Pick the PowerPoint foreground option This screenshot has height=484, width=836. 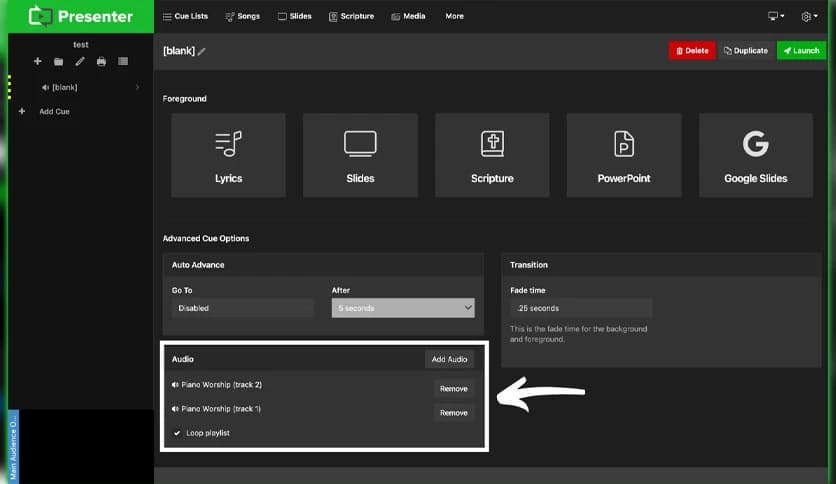coord(624,155)
